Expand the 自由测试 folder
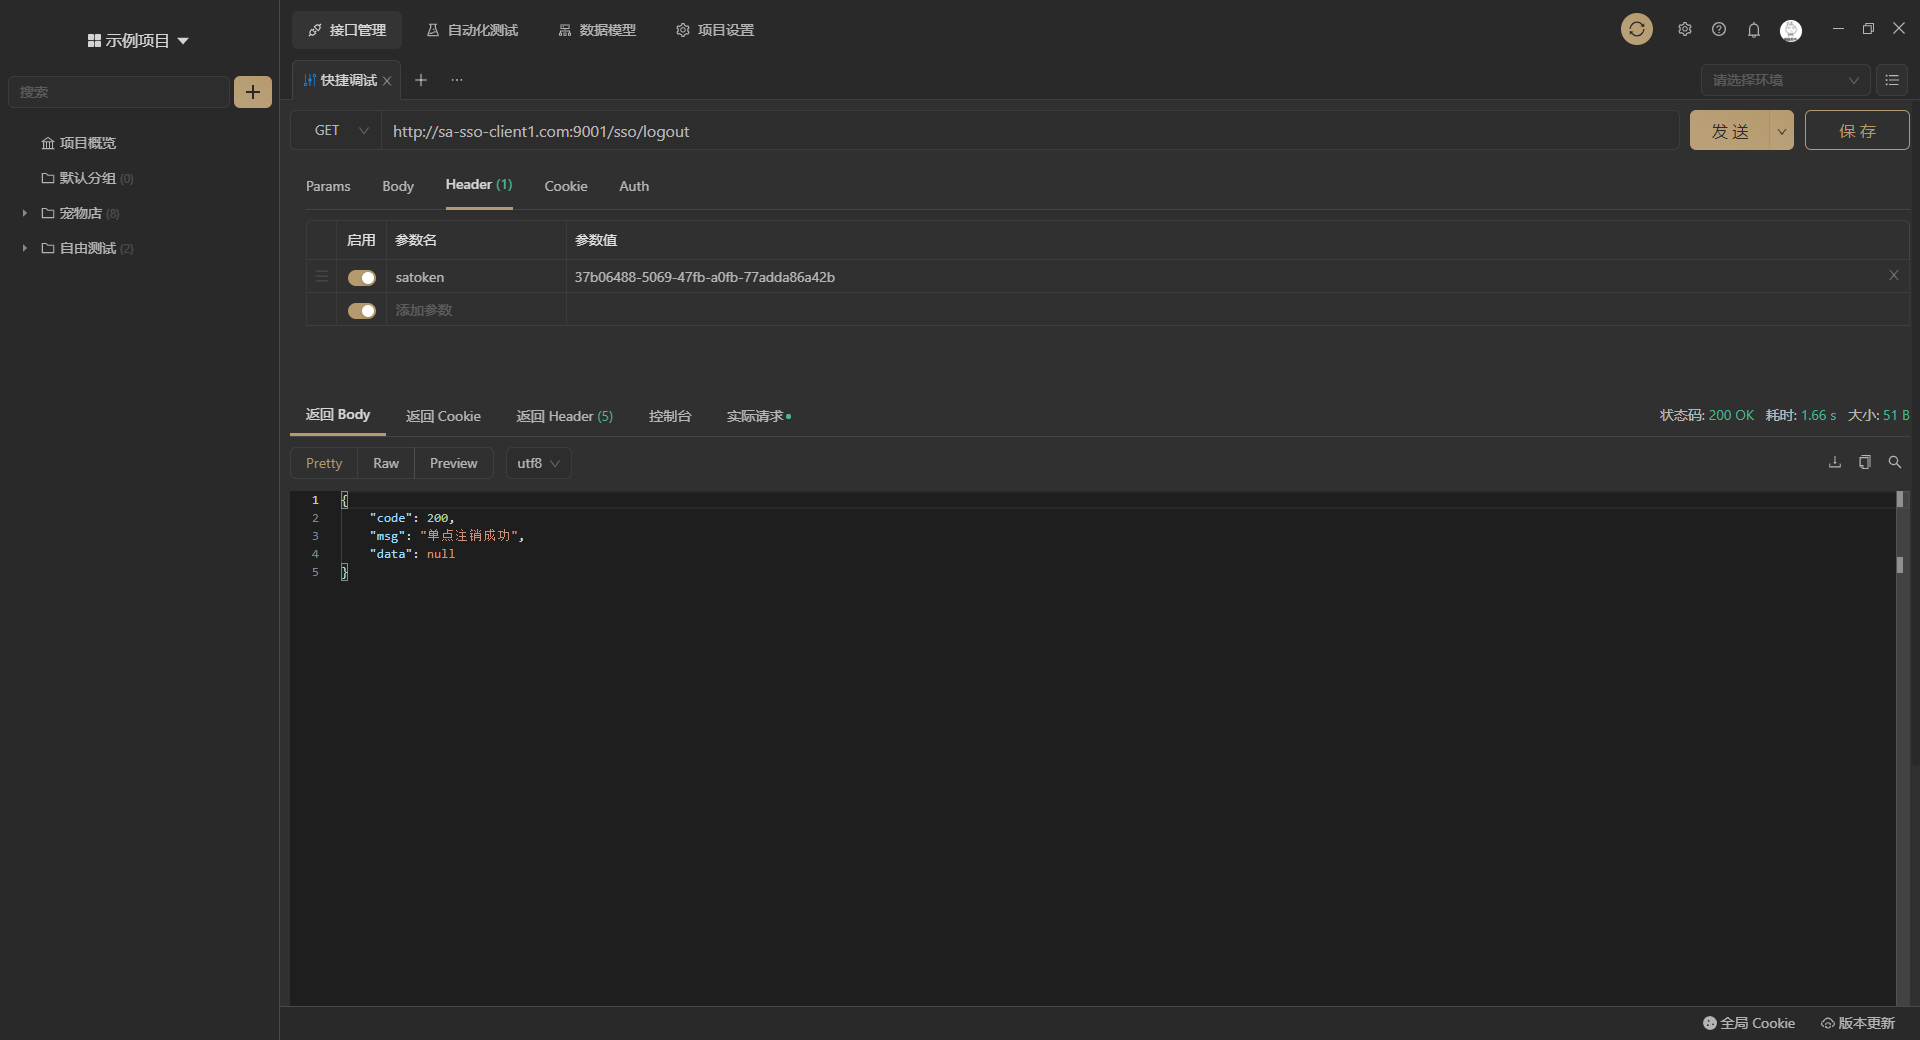This screenshot has height=1040, width=1920. (25, 248)
